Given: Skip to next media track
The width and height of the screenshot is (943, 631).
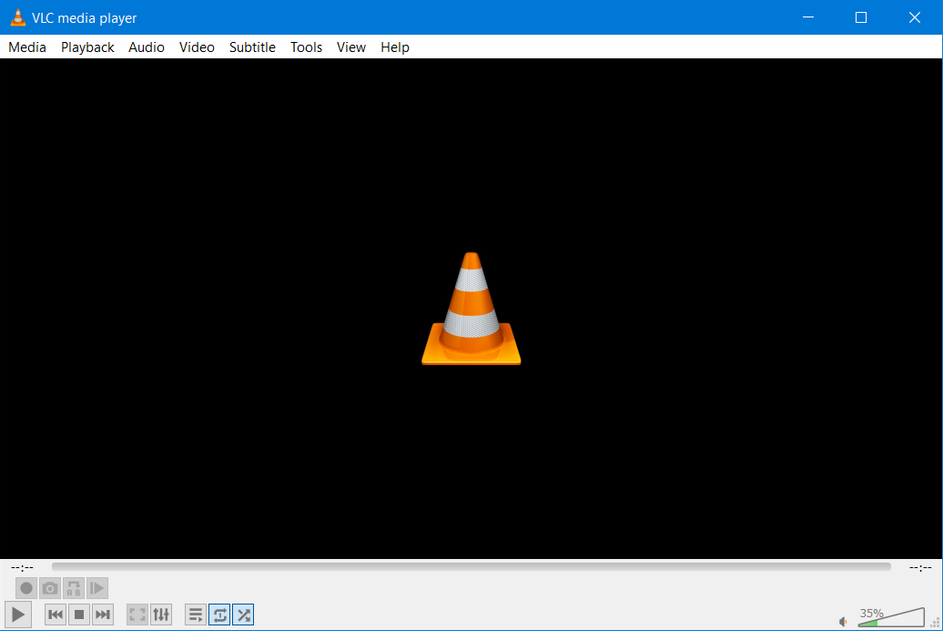Looking at the screenshot, I should pyautogui.click(x=102, y=614).
